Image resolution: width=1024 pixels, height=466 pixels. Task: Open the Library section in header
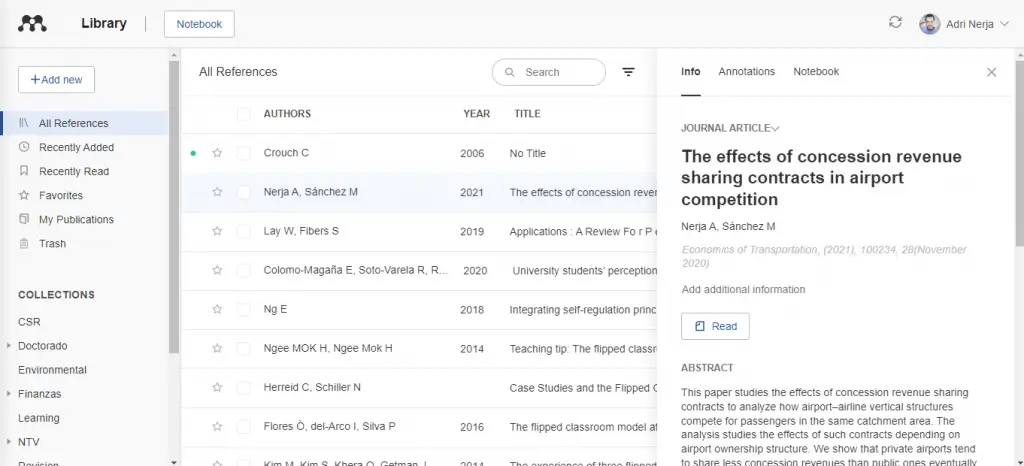click(x=104, y=23)
